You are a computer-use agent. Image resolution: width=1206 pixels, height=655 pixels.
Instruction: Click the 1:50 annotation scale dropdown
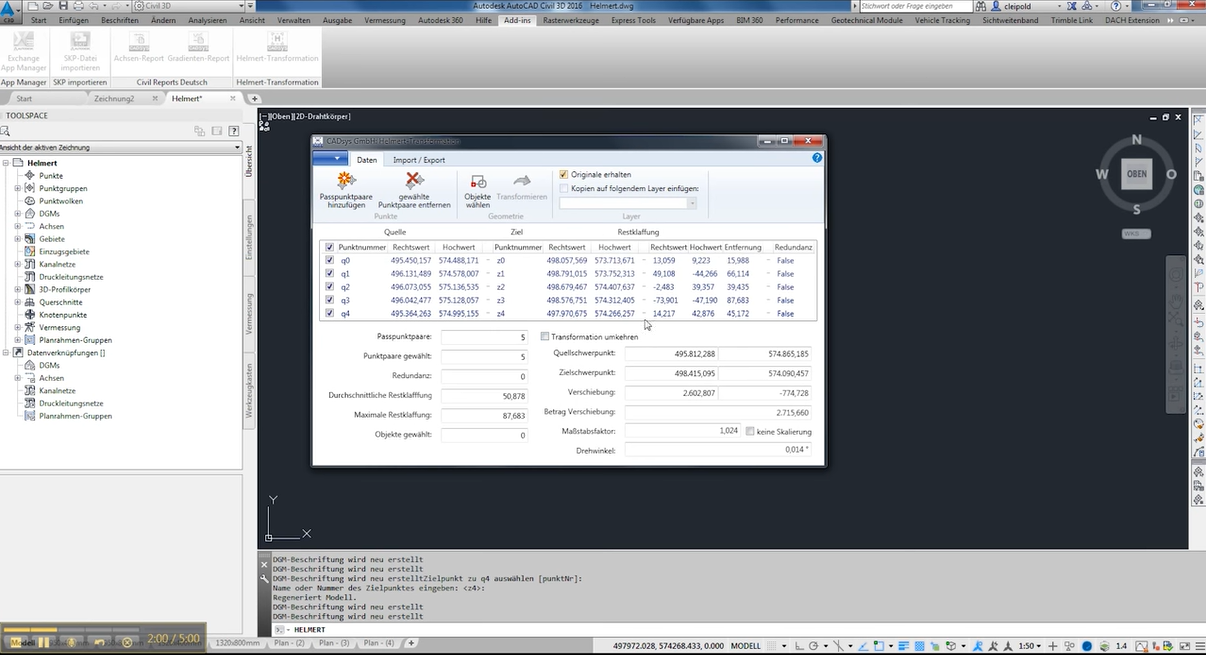(1031, 646)
